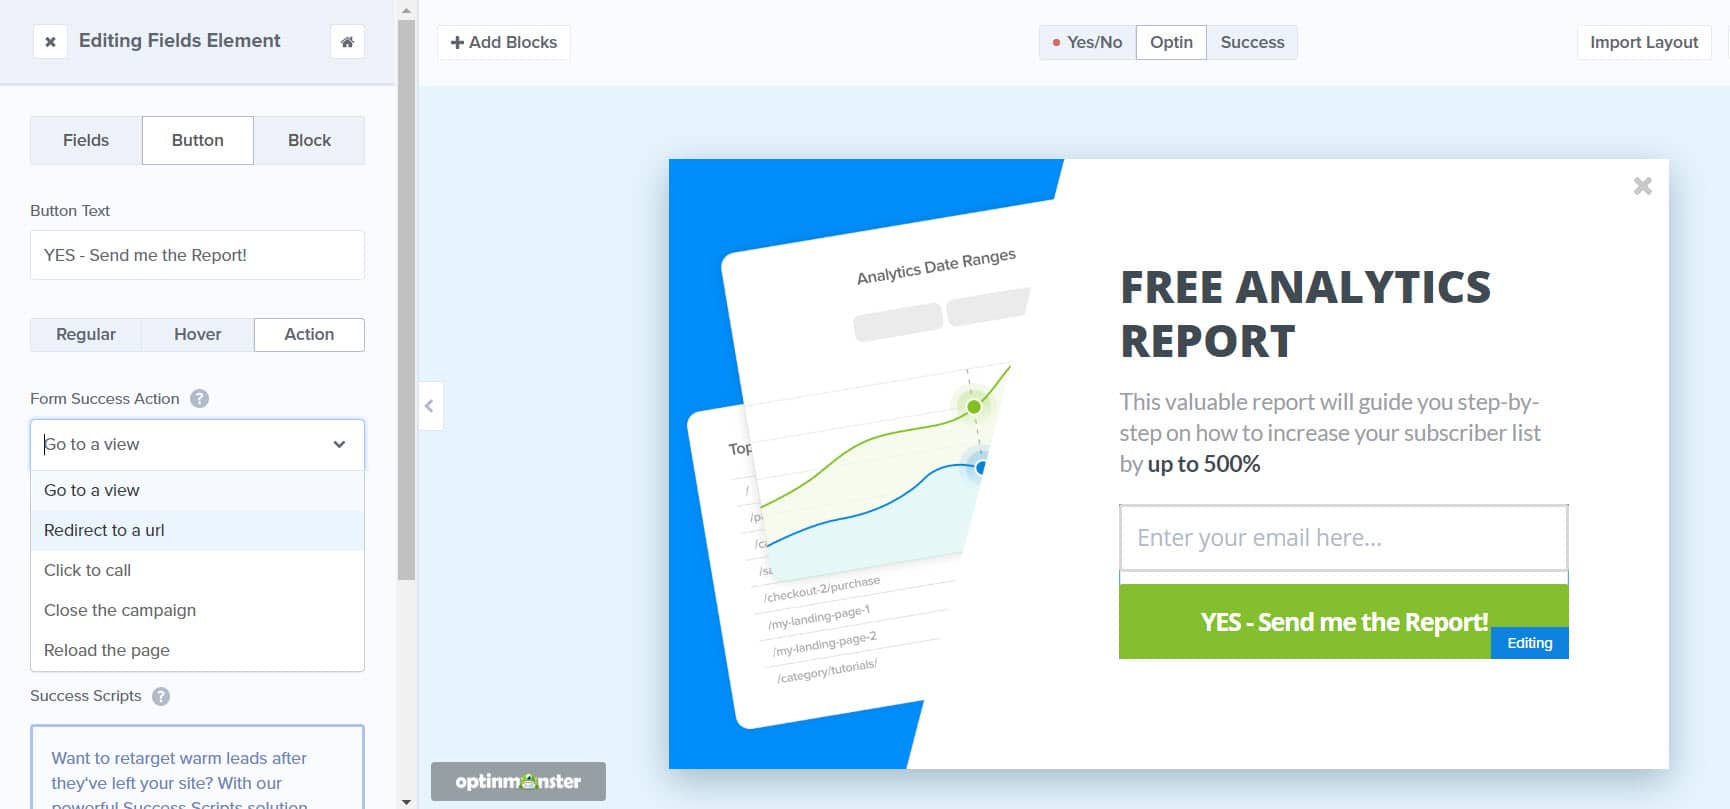Click the blue Editing badge
Viewport: 1730px width, 809px height.
(1530, 643)
